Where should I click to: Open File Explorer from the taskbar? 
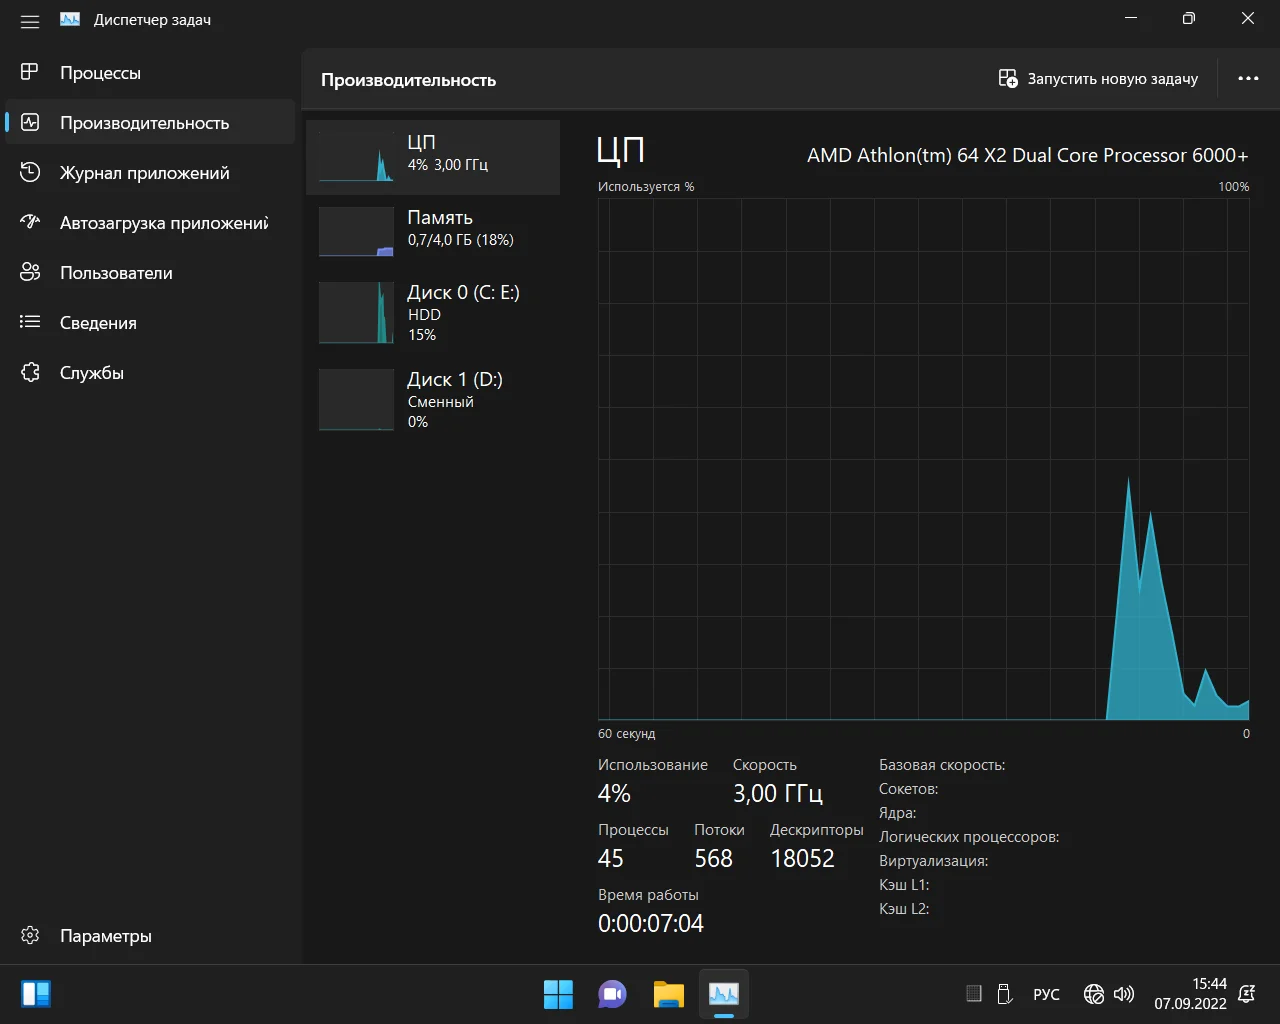click(x=668, y=994)
